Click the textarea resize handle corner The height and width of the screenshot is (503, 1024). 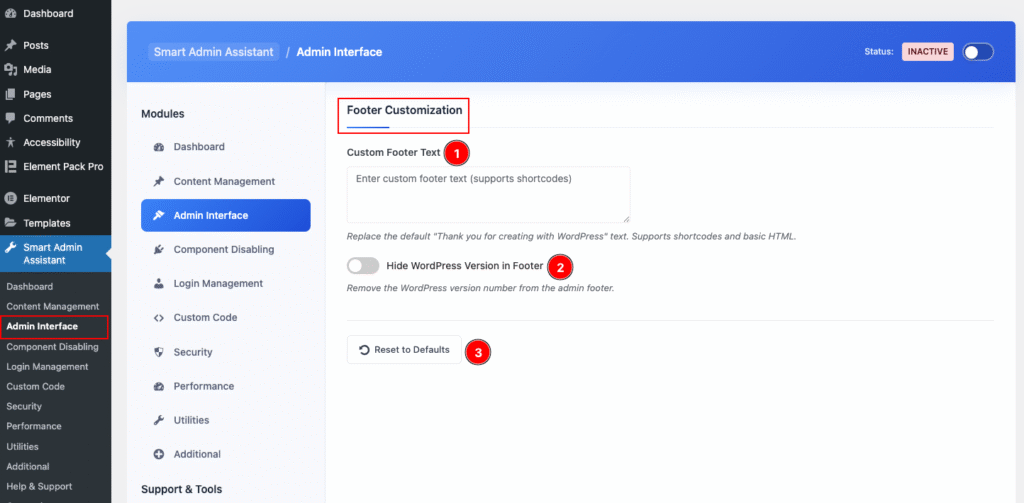pyautogui.click(x=626, y=219)
